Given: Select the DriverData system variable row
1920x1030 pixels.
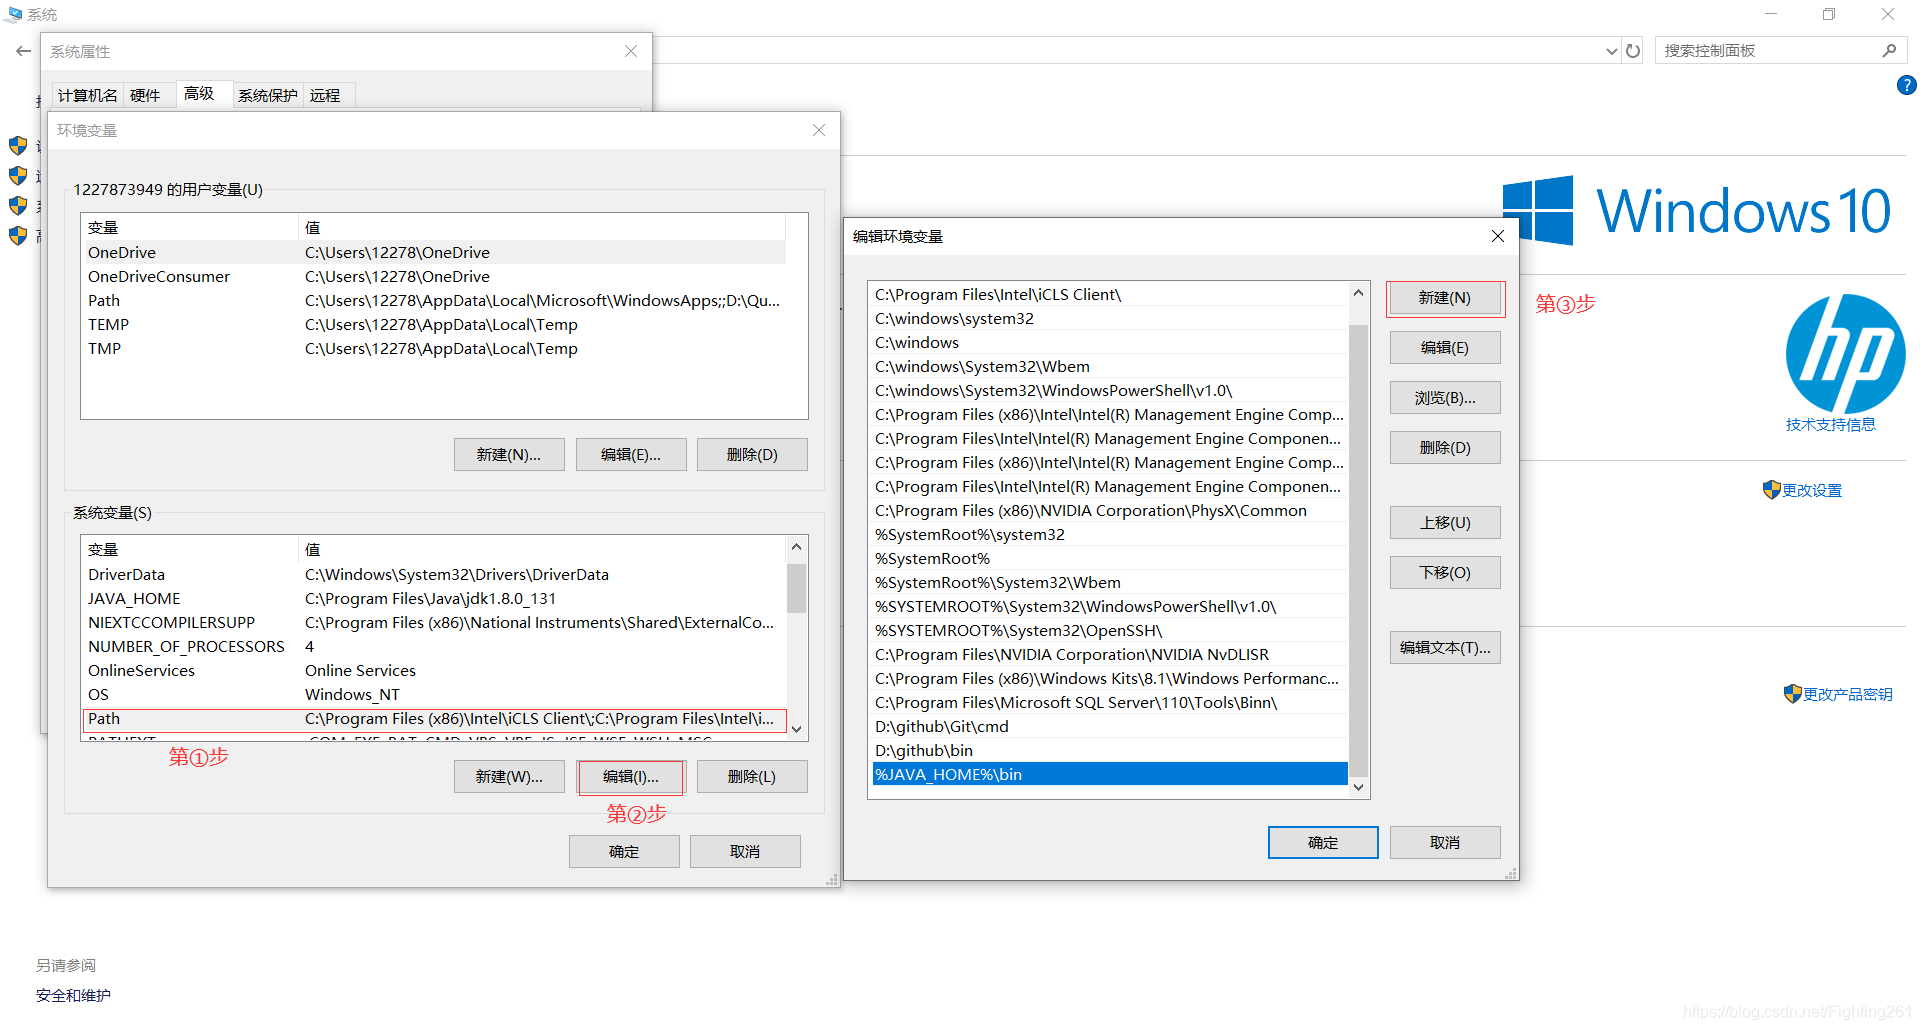Looking at the screenshot, I should pos(434,575).
